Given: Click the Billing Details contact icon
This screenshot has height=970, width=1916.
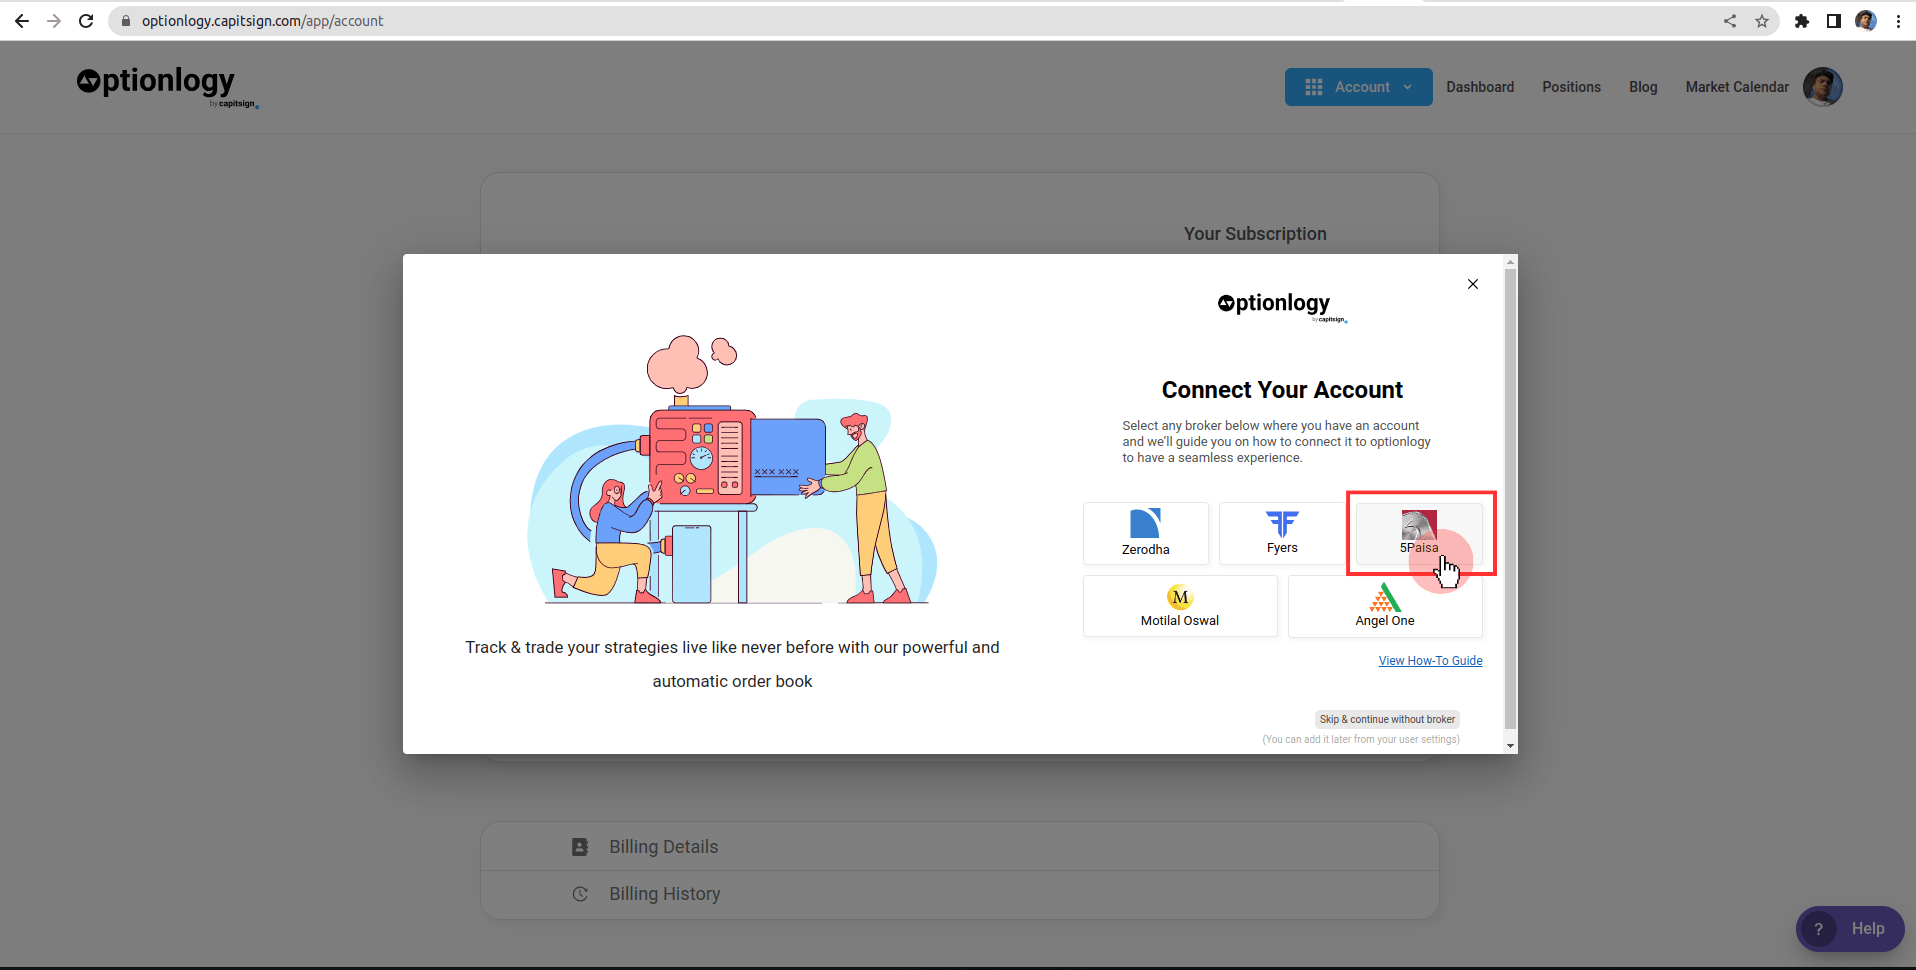Looking at the screenshot, I should (580, 847).
